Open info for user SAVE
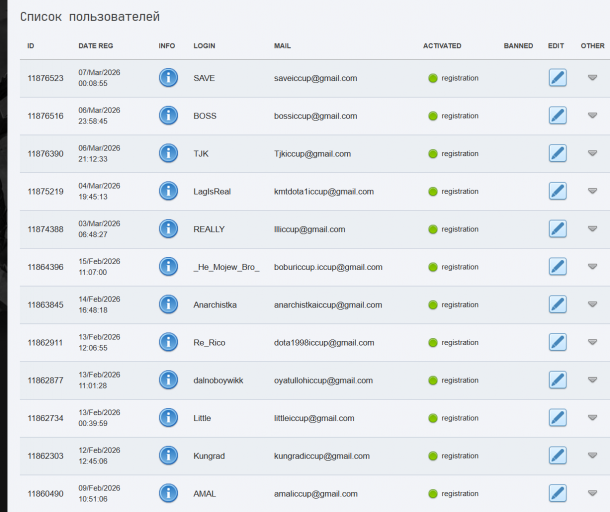610x512 pixels. point(168,78)
